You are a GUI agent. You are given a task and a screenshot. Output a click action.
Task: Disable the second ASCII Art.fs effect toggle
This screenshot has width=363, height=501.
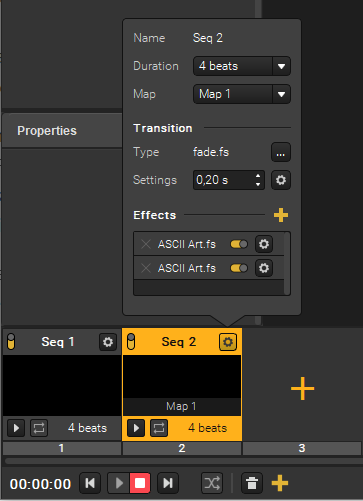point(239,268)
